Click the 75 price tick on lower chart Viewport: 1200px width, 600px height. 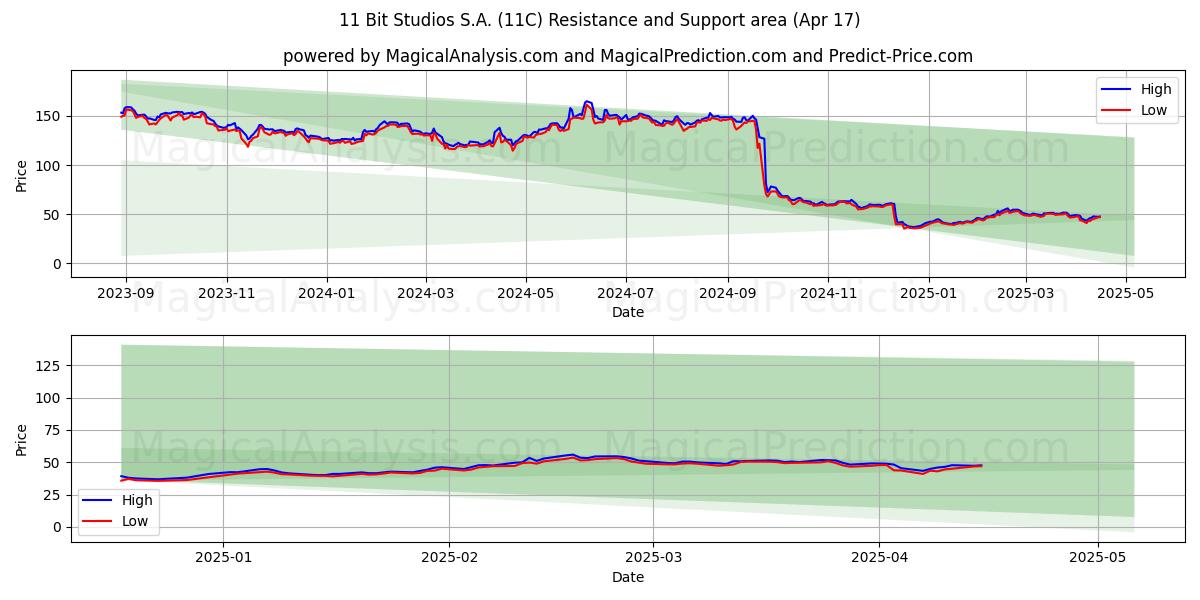click(x=54, y=431)
